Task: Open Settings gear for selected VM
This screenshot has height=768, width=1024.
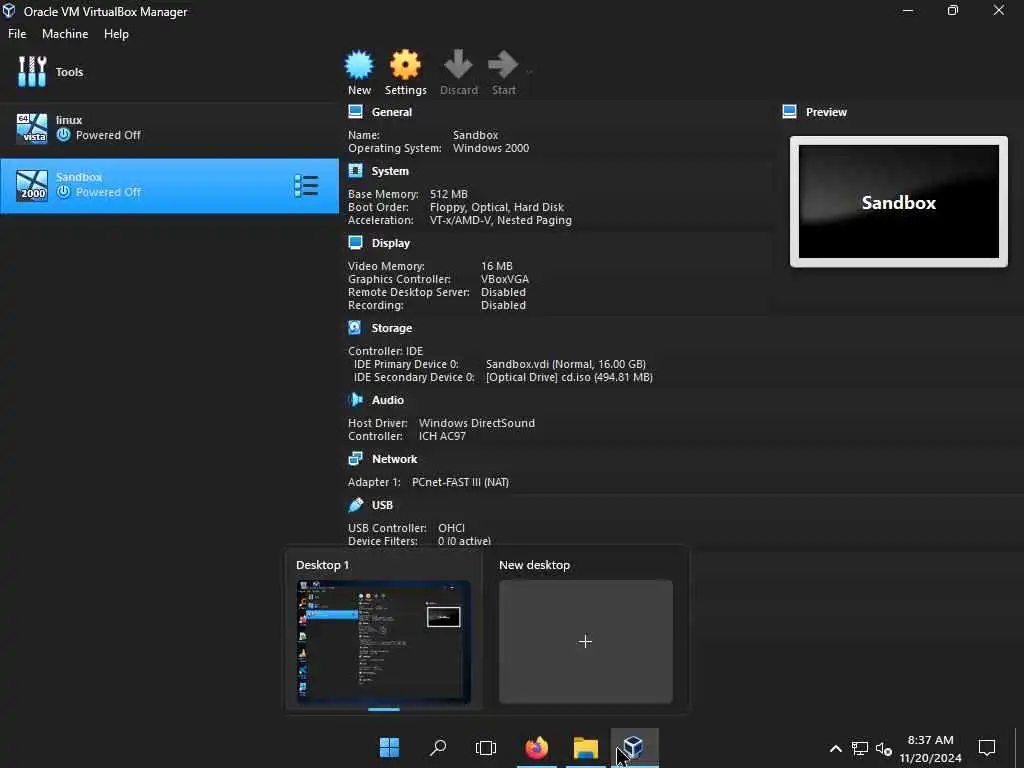Action: 405,65
